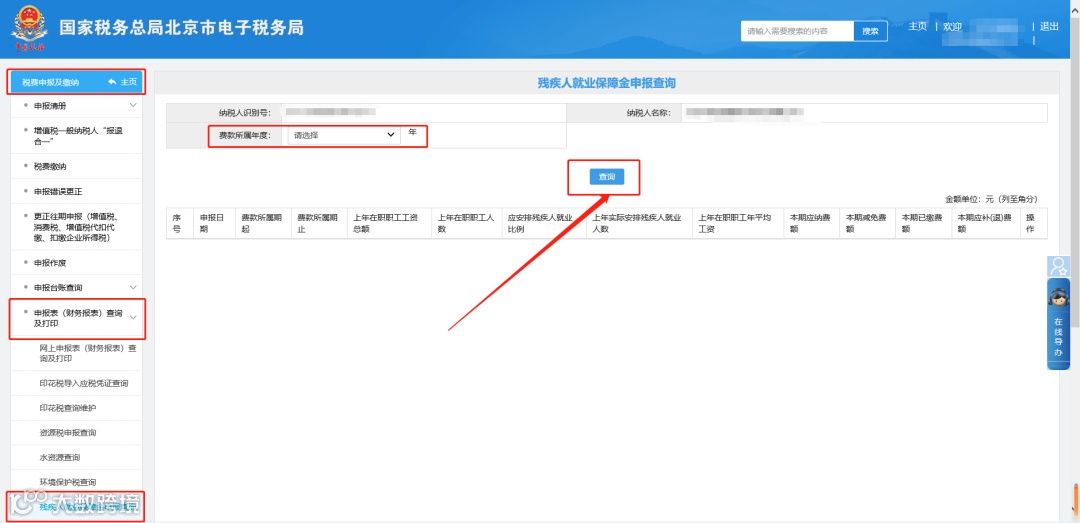The height and width of the screenshot is (523, 1080).
Task: Focus the search input box
Action: point(797,31)
